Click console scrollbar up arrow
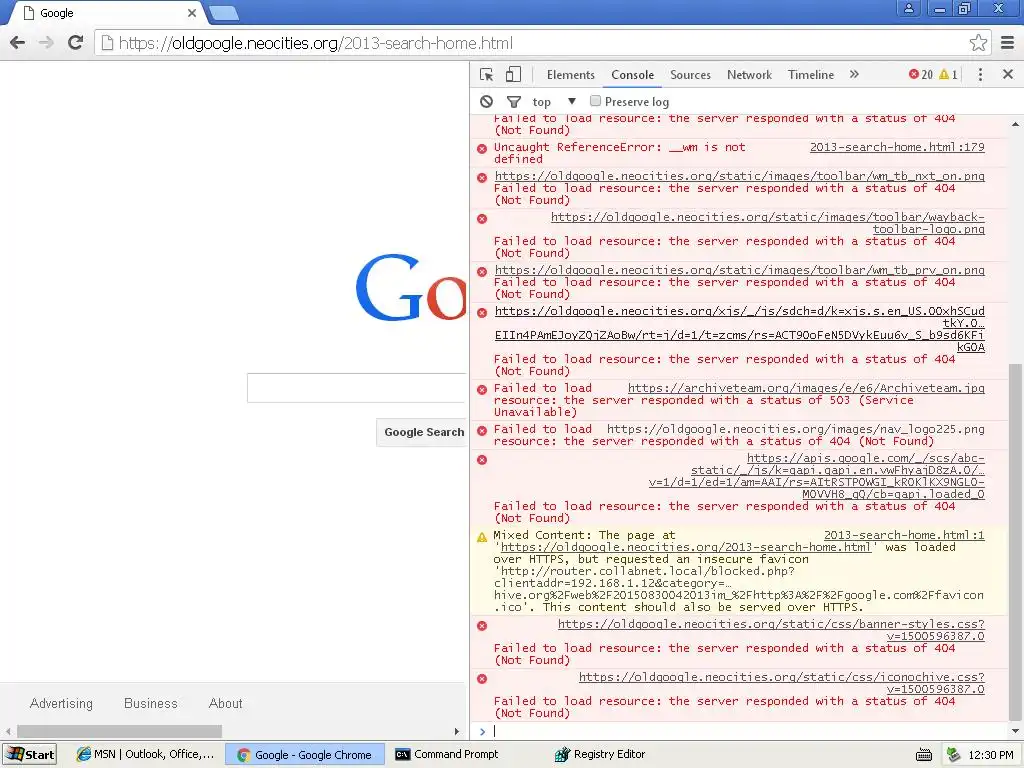 (x=1016, y=123)
